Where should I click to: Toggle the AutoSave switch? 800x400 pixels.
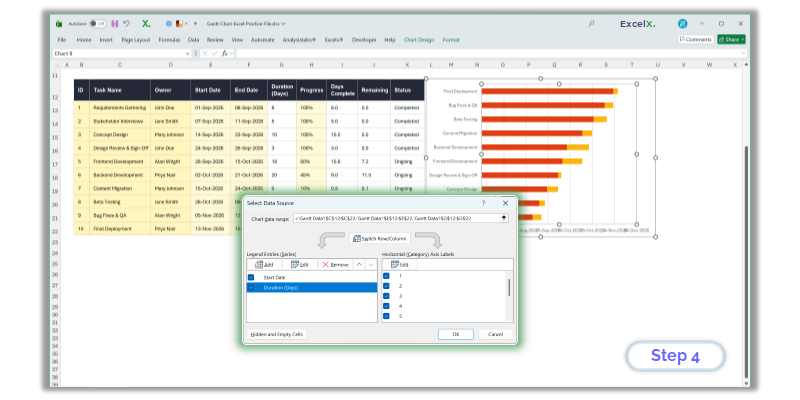(x=97, y=23)
